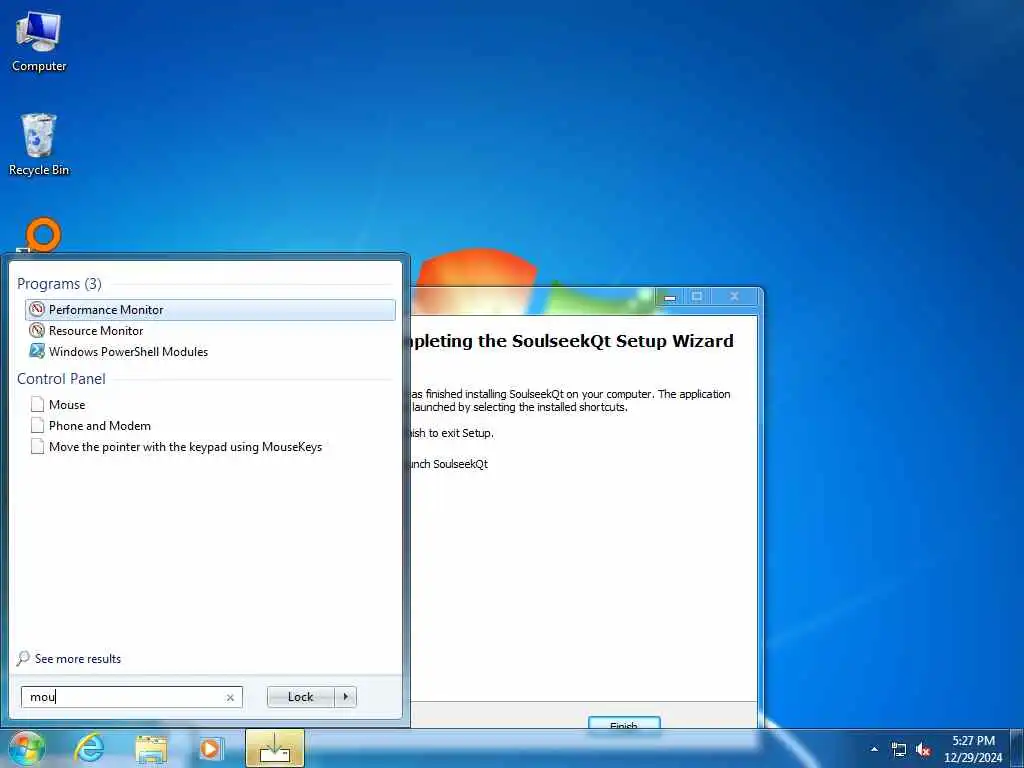Viewport: 1024px width, 768px height.
Task: Close the SoulseekQt Setup window
Action: click(x=734, y=297)
